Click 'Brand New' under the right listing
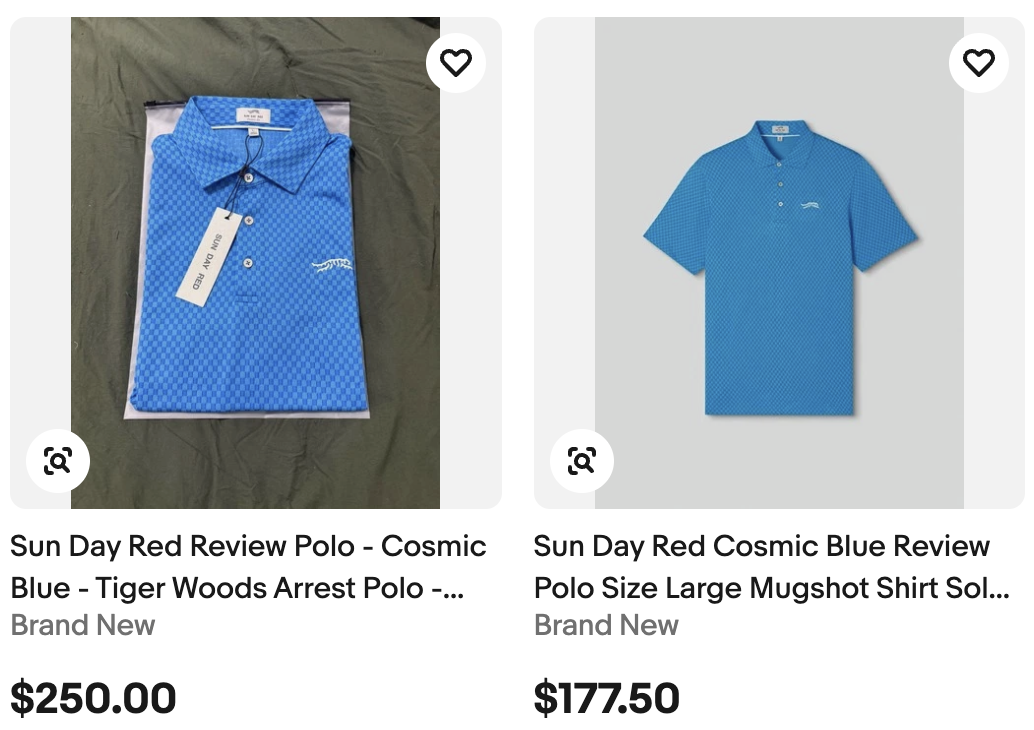This screenshot has height=730, width=1034. [x=606, y=626]
